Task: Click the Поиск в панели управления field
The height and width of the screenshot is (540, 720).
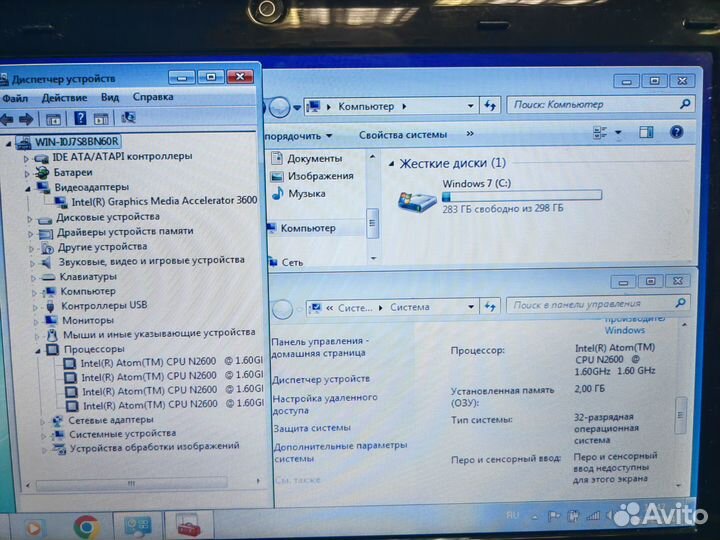Action: coord(598,304)
